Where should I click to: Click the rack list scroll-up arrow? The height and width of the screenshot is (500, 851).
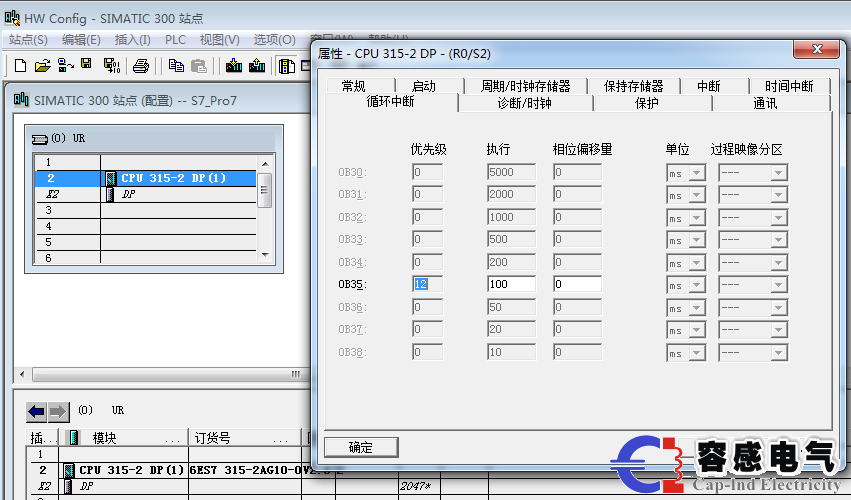click(265, 163)
